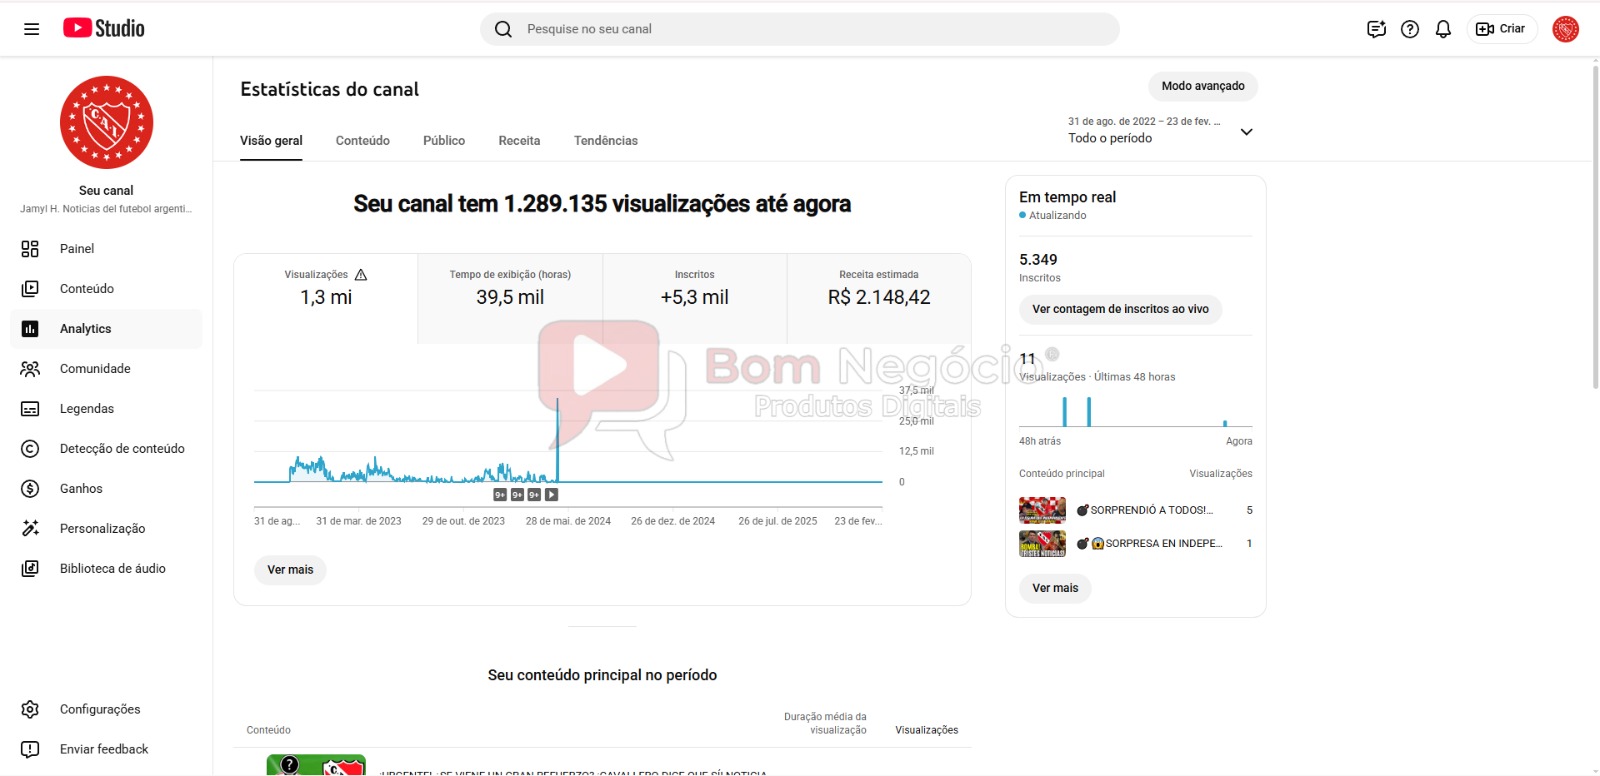Open the notifications bell

[x=1443, y=29]
